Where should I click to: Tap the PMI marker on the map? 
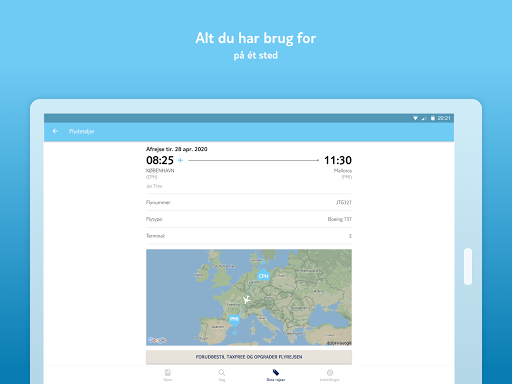234,320
